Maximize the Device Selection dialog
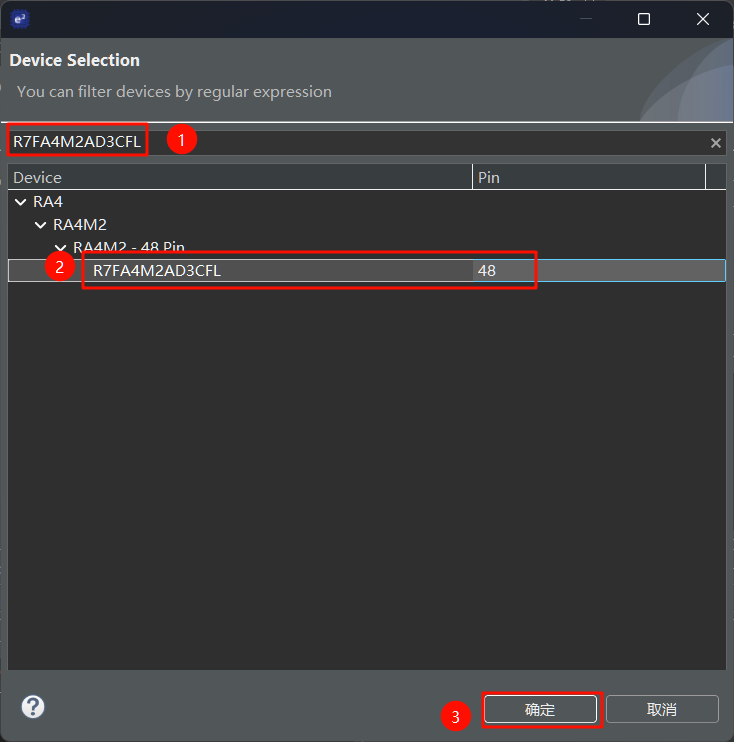 [644, 19]
